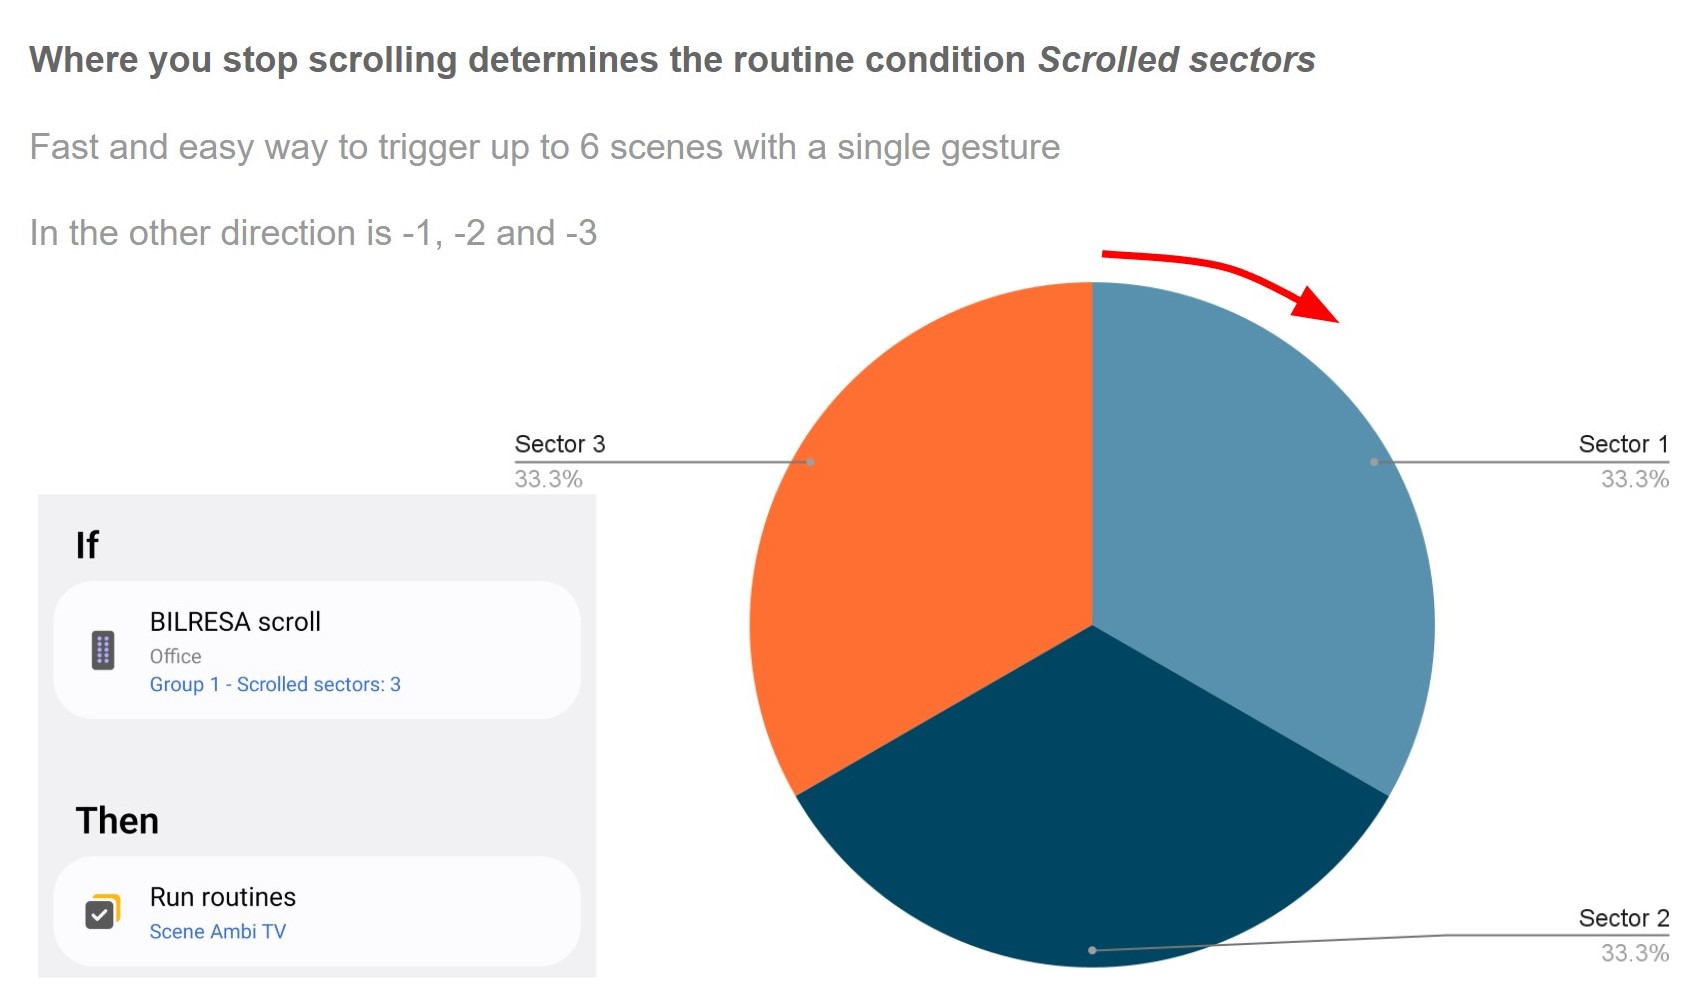Open Group 1 - Scrolled sectors: 3 setting

[275, 685]
